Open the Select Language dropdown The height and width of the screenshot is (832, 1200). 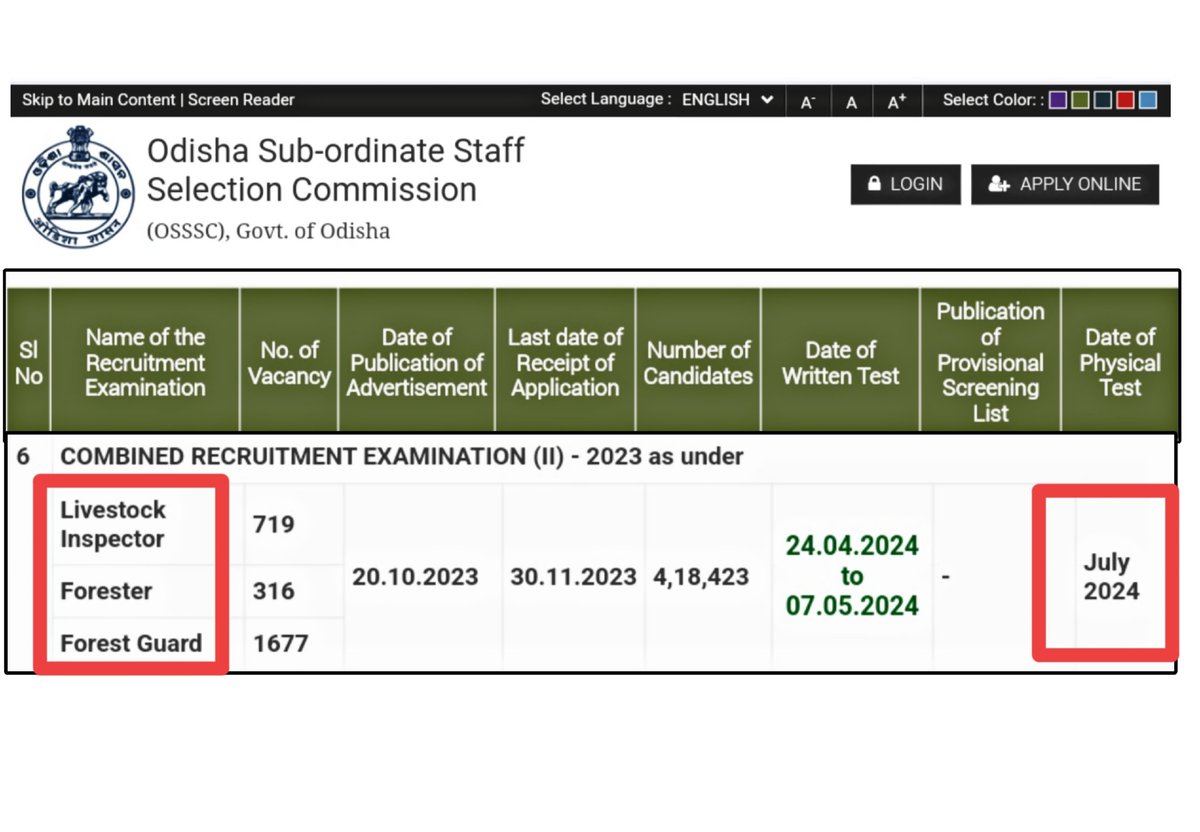point(727,99)
